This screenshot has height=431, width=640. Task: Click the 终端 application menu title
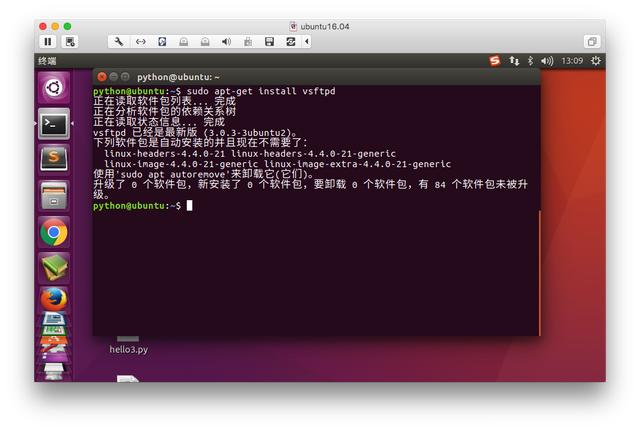coord(47,61)
